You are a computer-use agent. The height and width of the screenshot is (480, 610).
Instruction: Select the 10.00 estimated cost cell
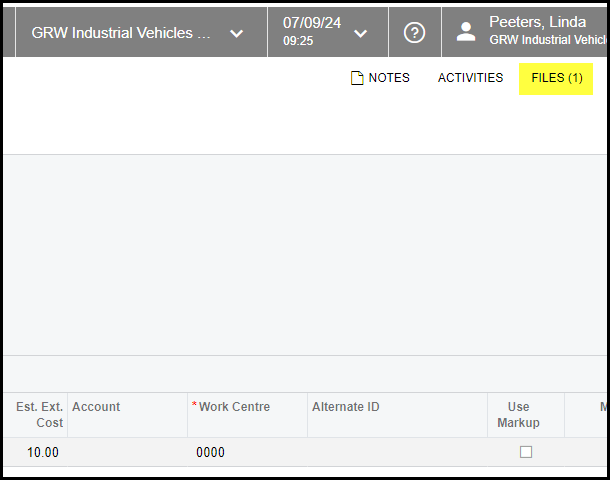point(42,452)
